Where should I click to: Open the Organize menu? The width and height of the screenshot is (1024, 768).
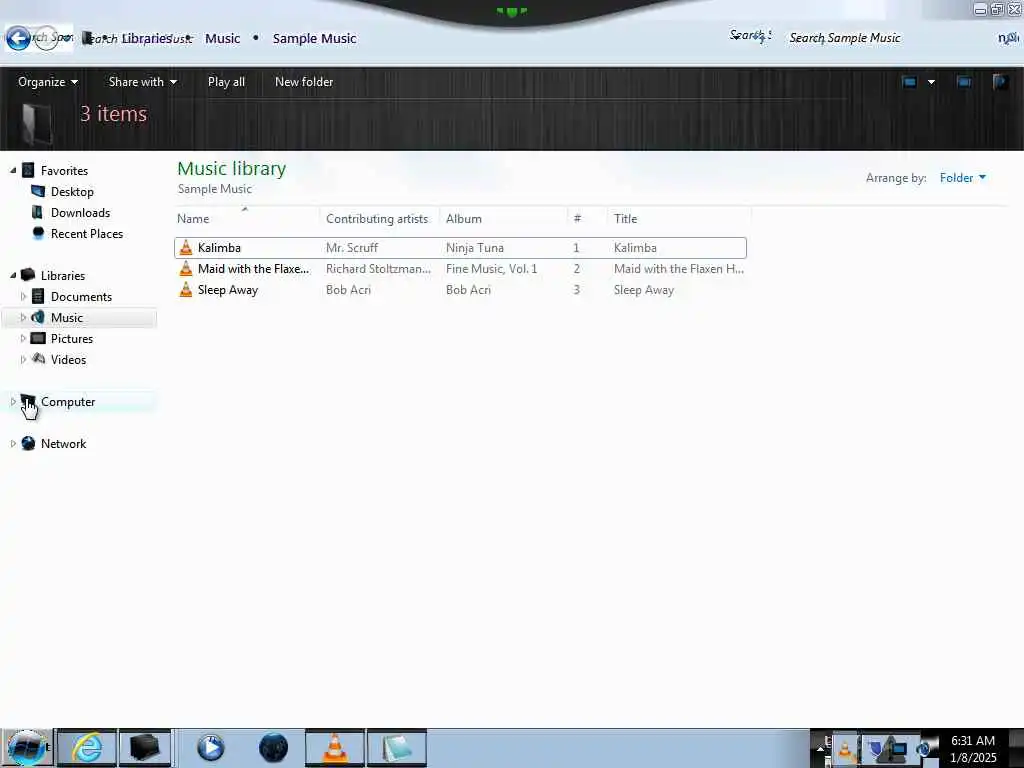[48, 82]
